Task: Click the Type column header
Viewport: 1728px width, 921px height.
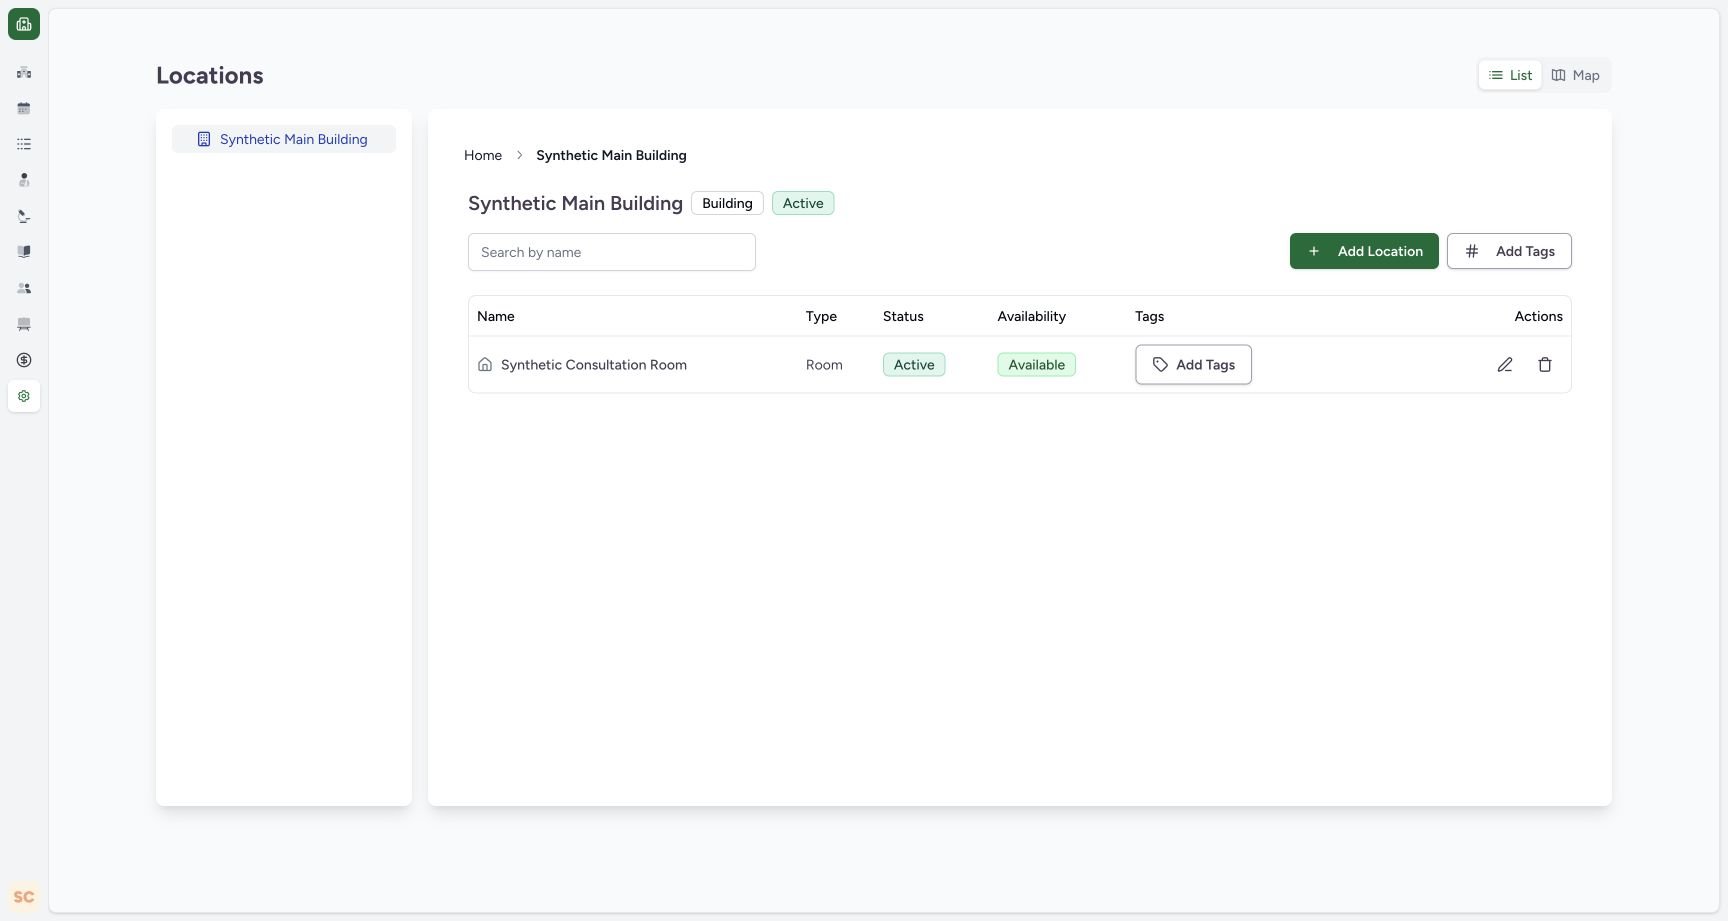Action: 821,316
